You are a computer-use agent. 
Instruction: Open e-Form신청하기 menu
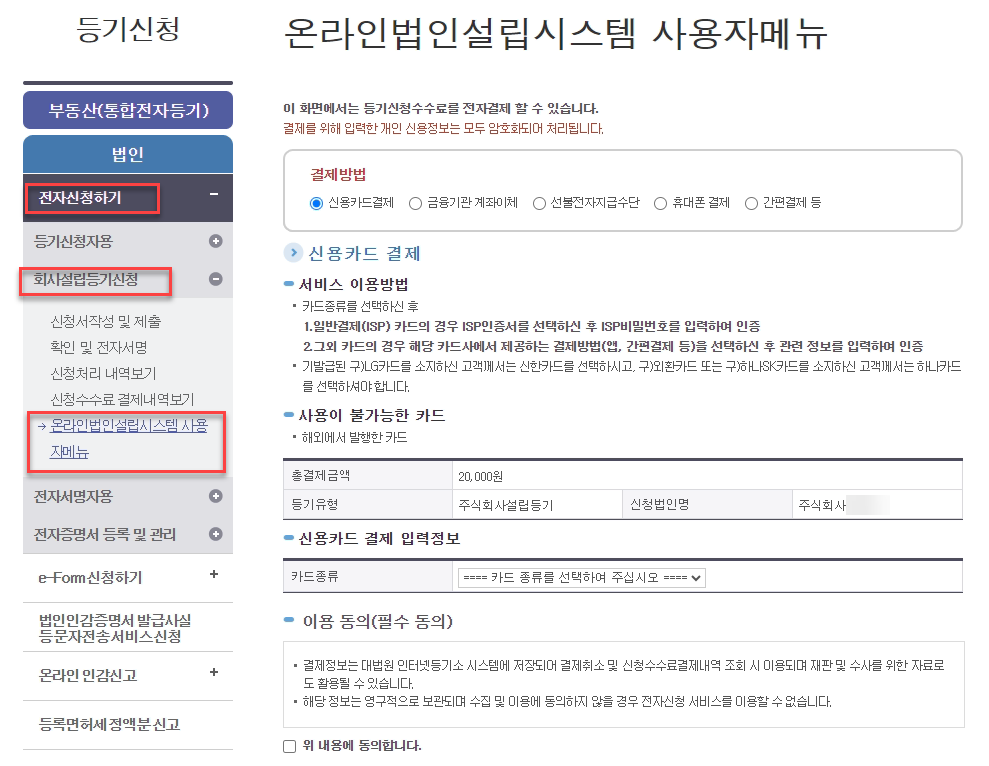pos(90,577)
